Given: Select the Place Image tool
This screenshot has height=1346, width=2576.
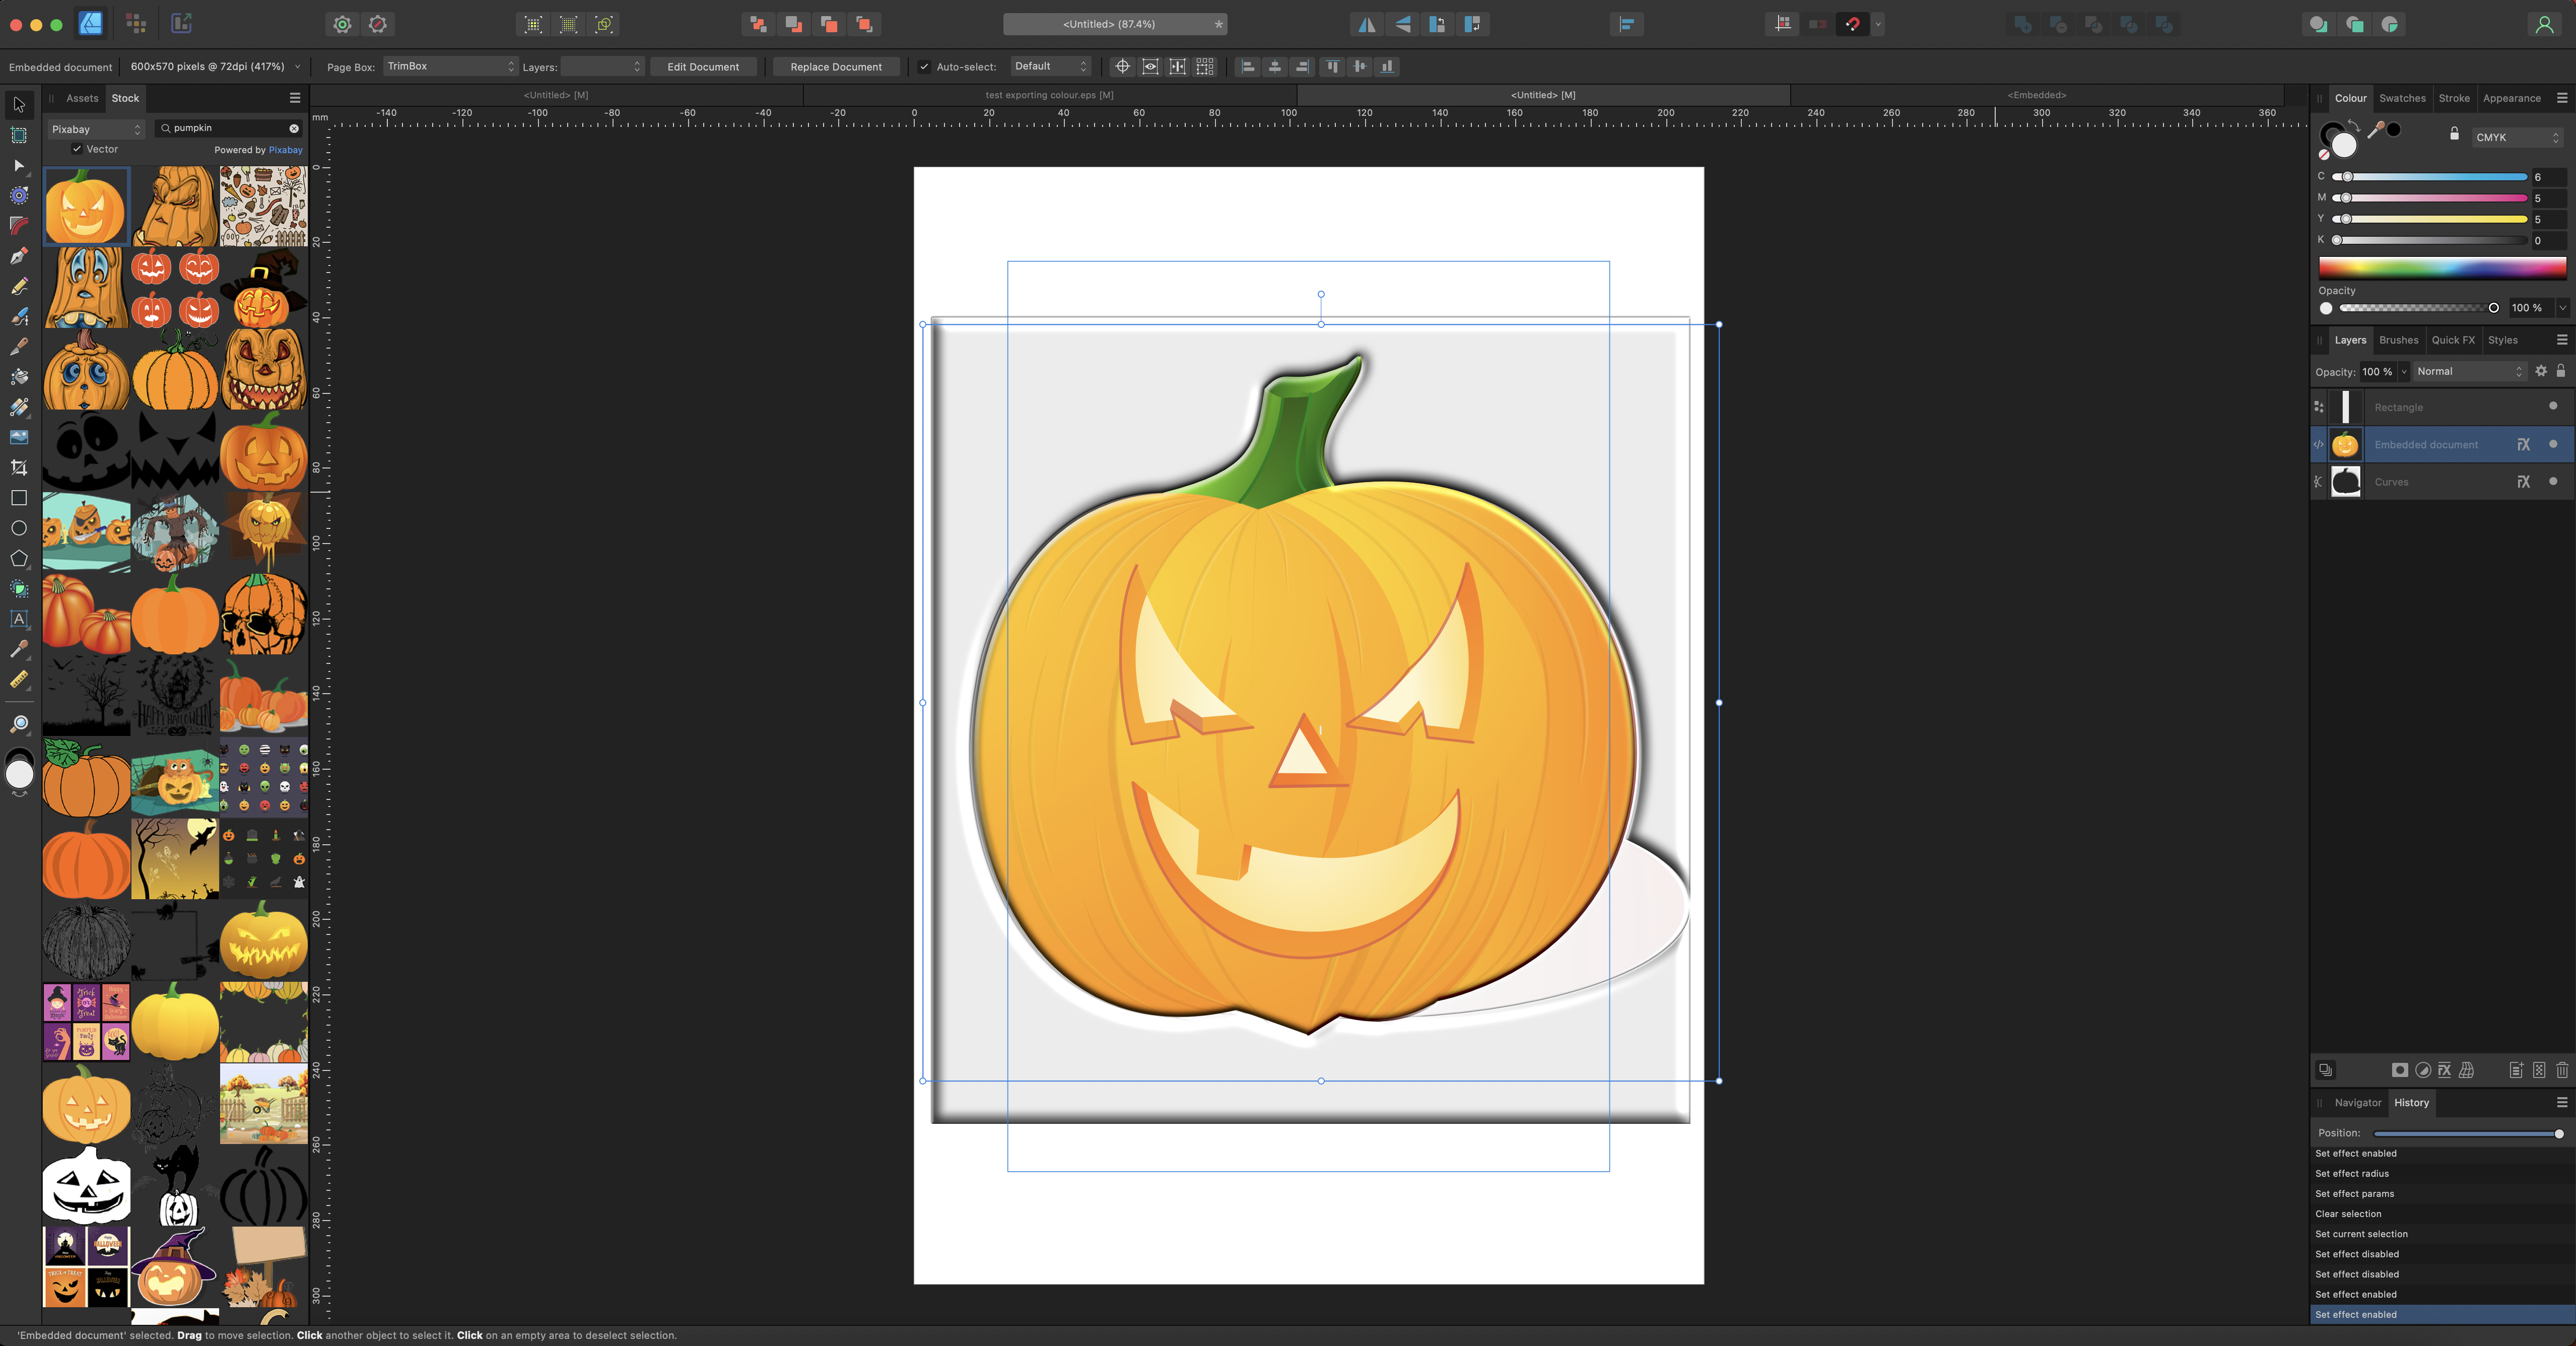Looking at the screenshot, I should point(18,437).
